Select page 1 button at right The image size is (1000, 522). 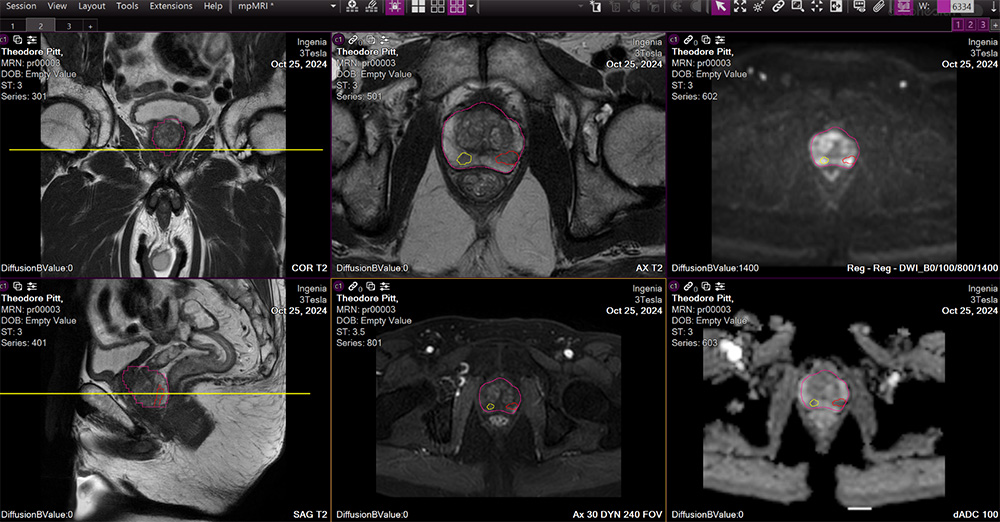tap(957, 24)
